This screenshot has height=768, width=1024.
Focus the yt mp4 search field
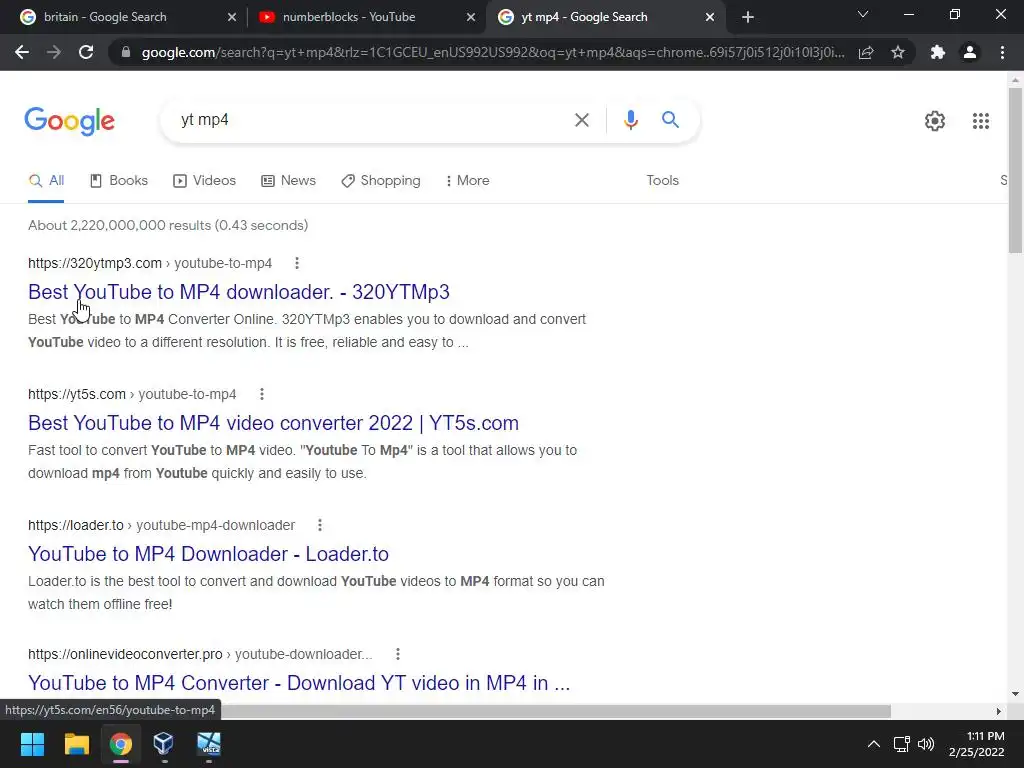372,120
